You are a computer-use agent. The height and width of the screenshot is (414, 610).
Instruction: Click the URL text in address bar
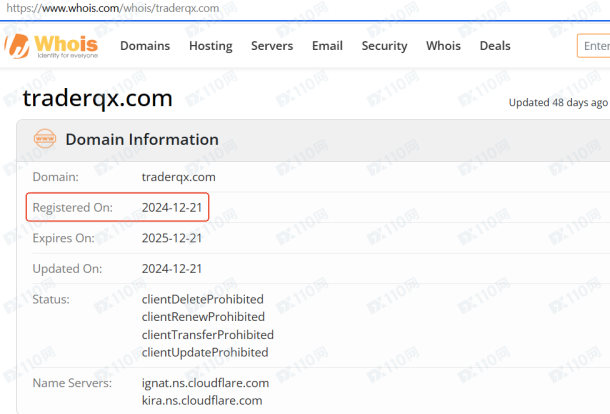click(x=112, y=8)
